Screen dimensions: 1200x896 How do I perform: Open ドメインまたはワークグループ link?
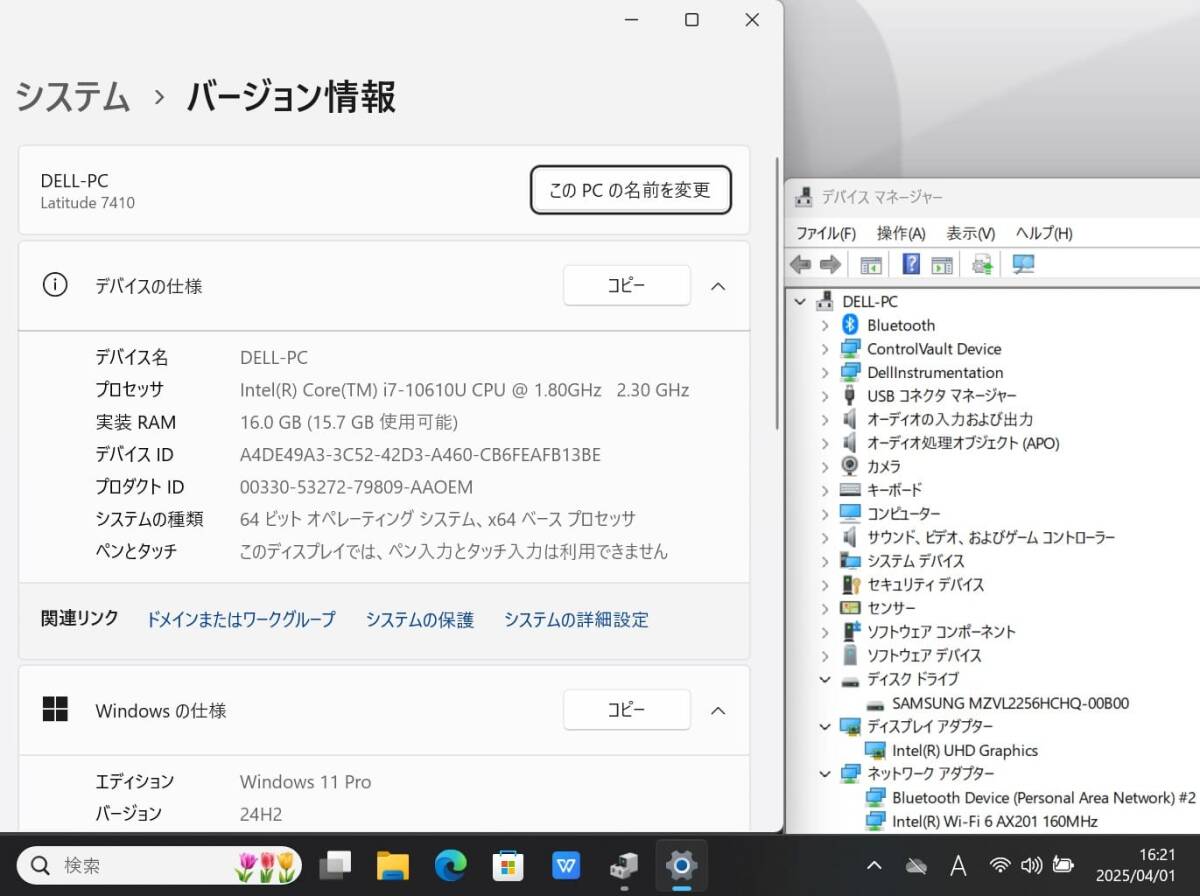pos(241,620)
